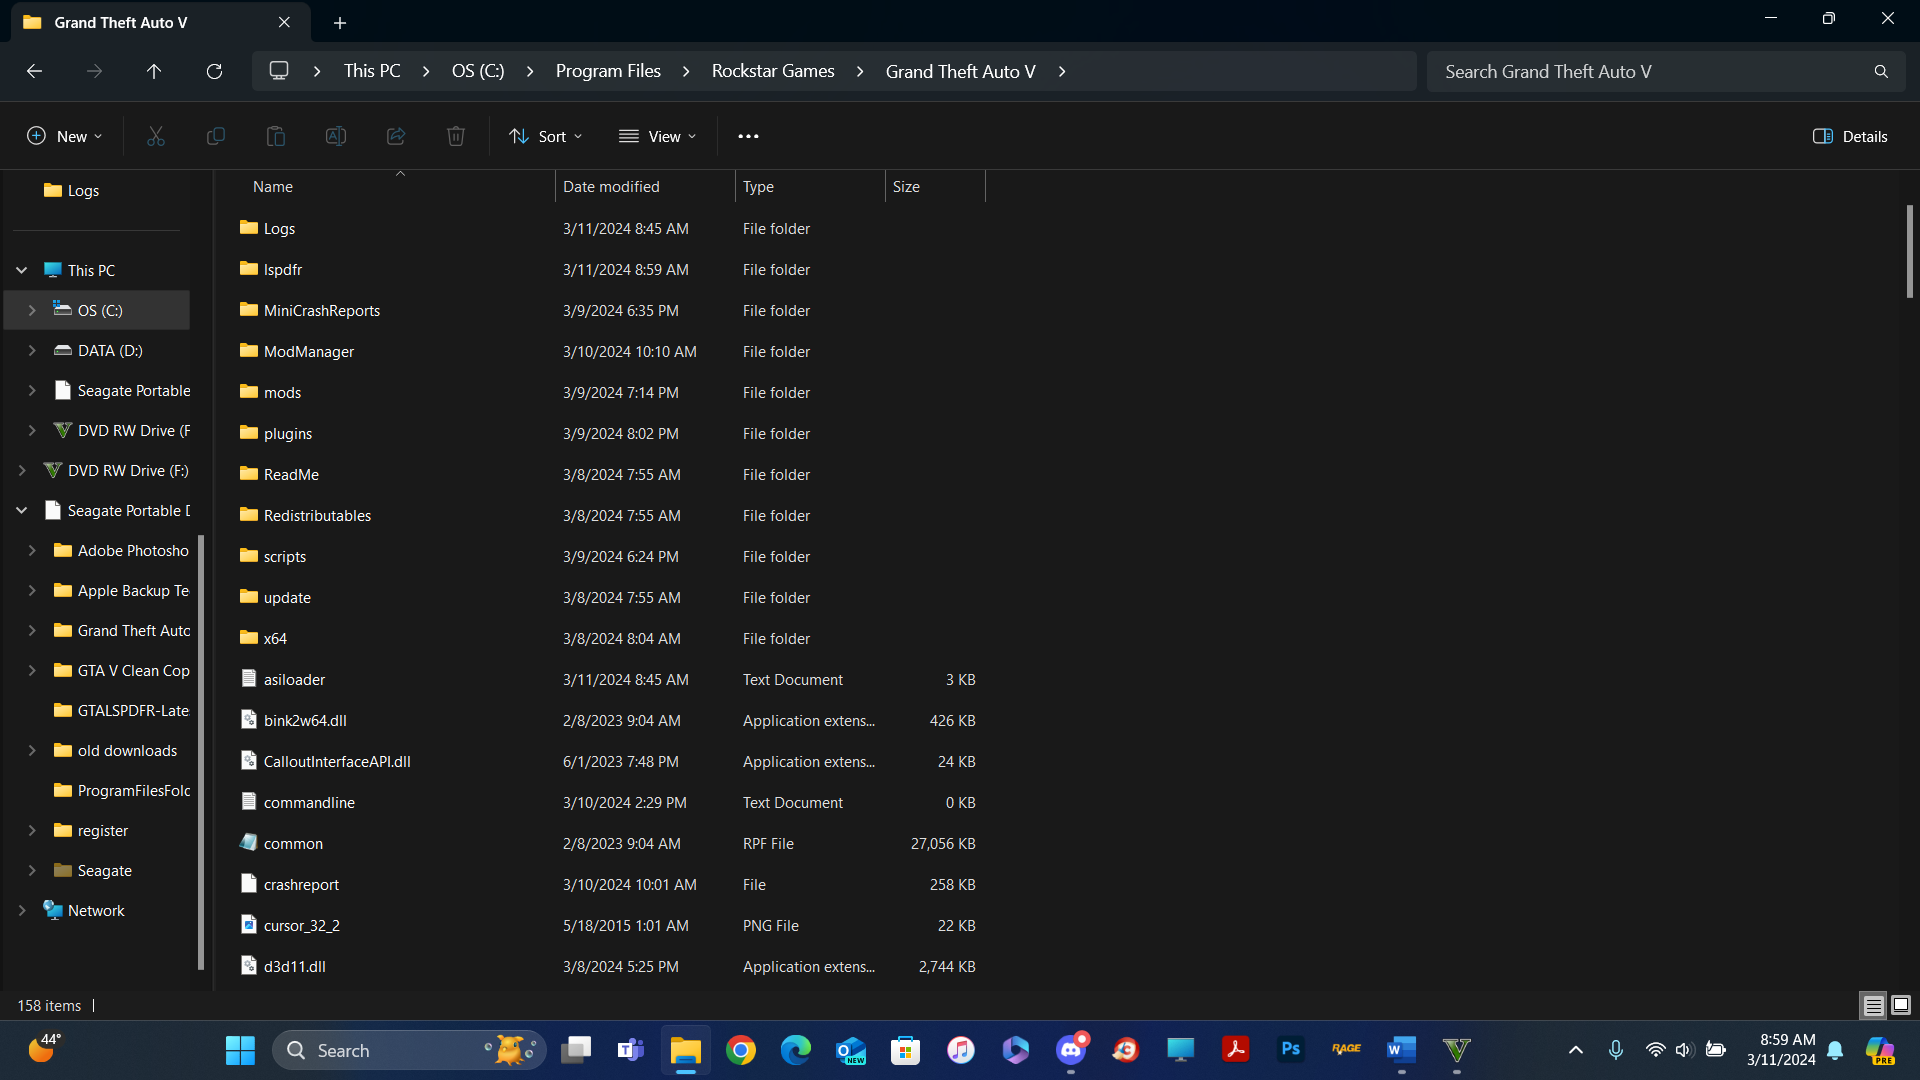Image resolution: width=1920 pixels, height=1080 pixels.
Task: Switch to large thumbnails view in status bar
Action: point(1901,1005)
